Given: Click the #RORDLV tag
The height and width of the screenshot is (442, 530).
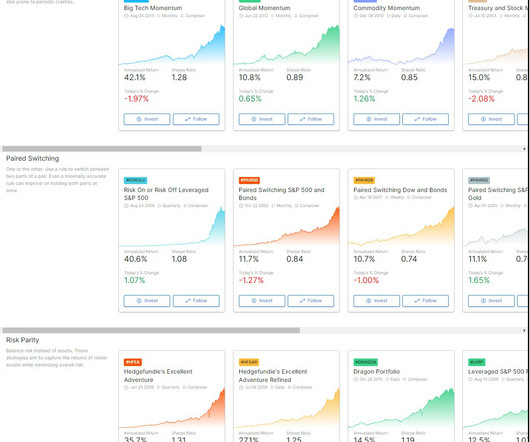Looking at the screenshot, I should [135, 180].
